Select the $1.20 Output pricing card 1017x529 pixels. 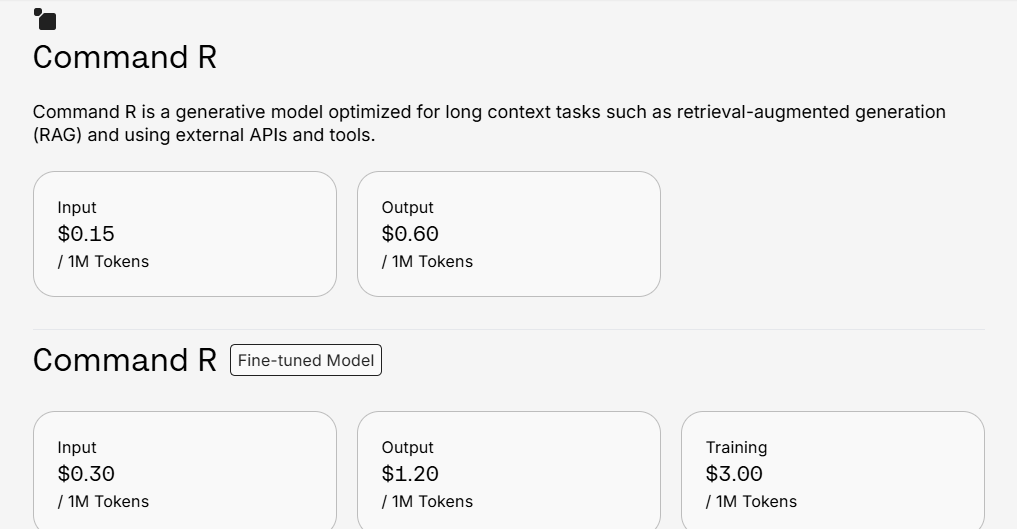(508, 470)
